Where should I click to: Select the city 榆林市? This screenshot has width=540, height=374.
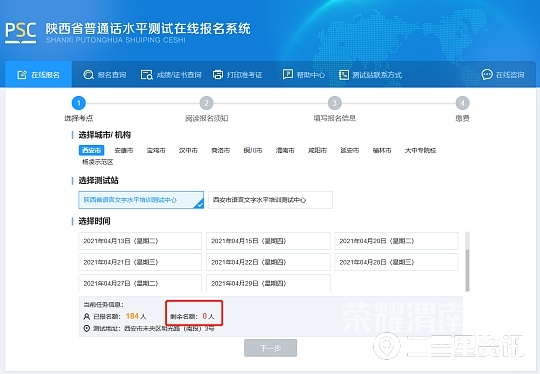[382, 150]
